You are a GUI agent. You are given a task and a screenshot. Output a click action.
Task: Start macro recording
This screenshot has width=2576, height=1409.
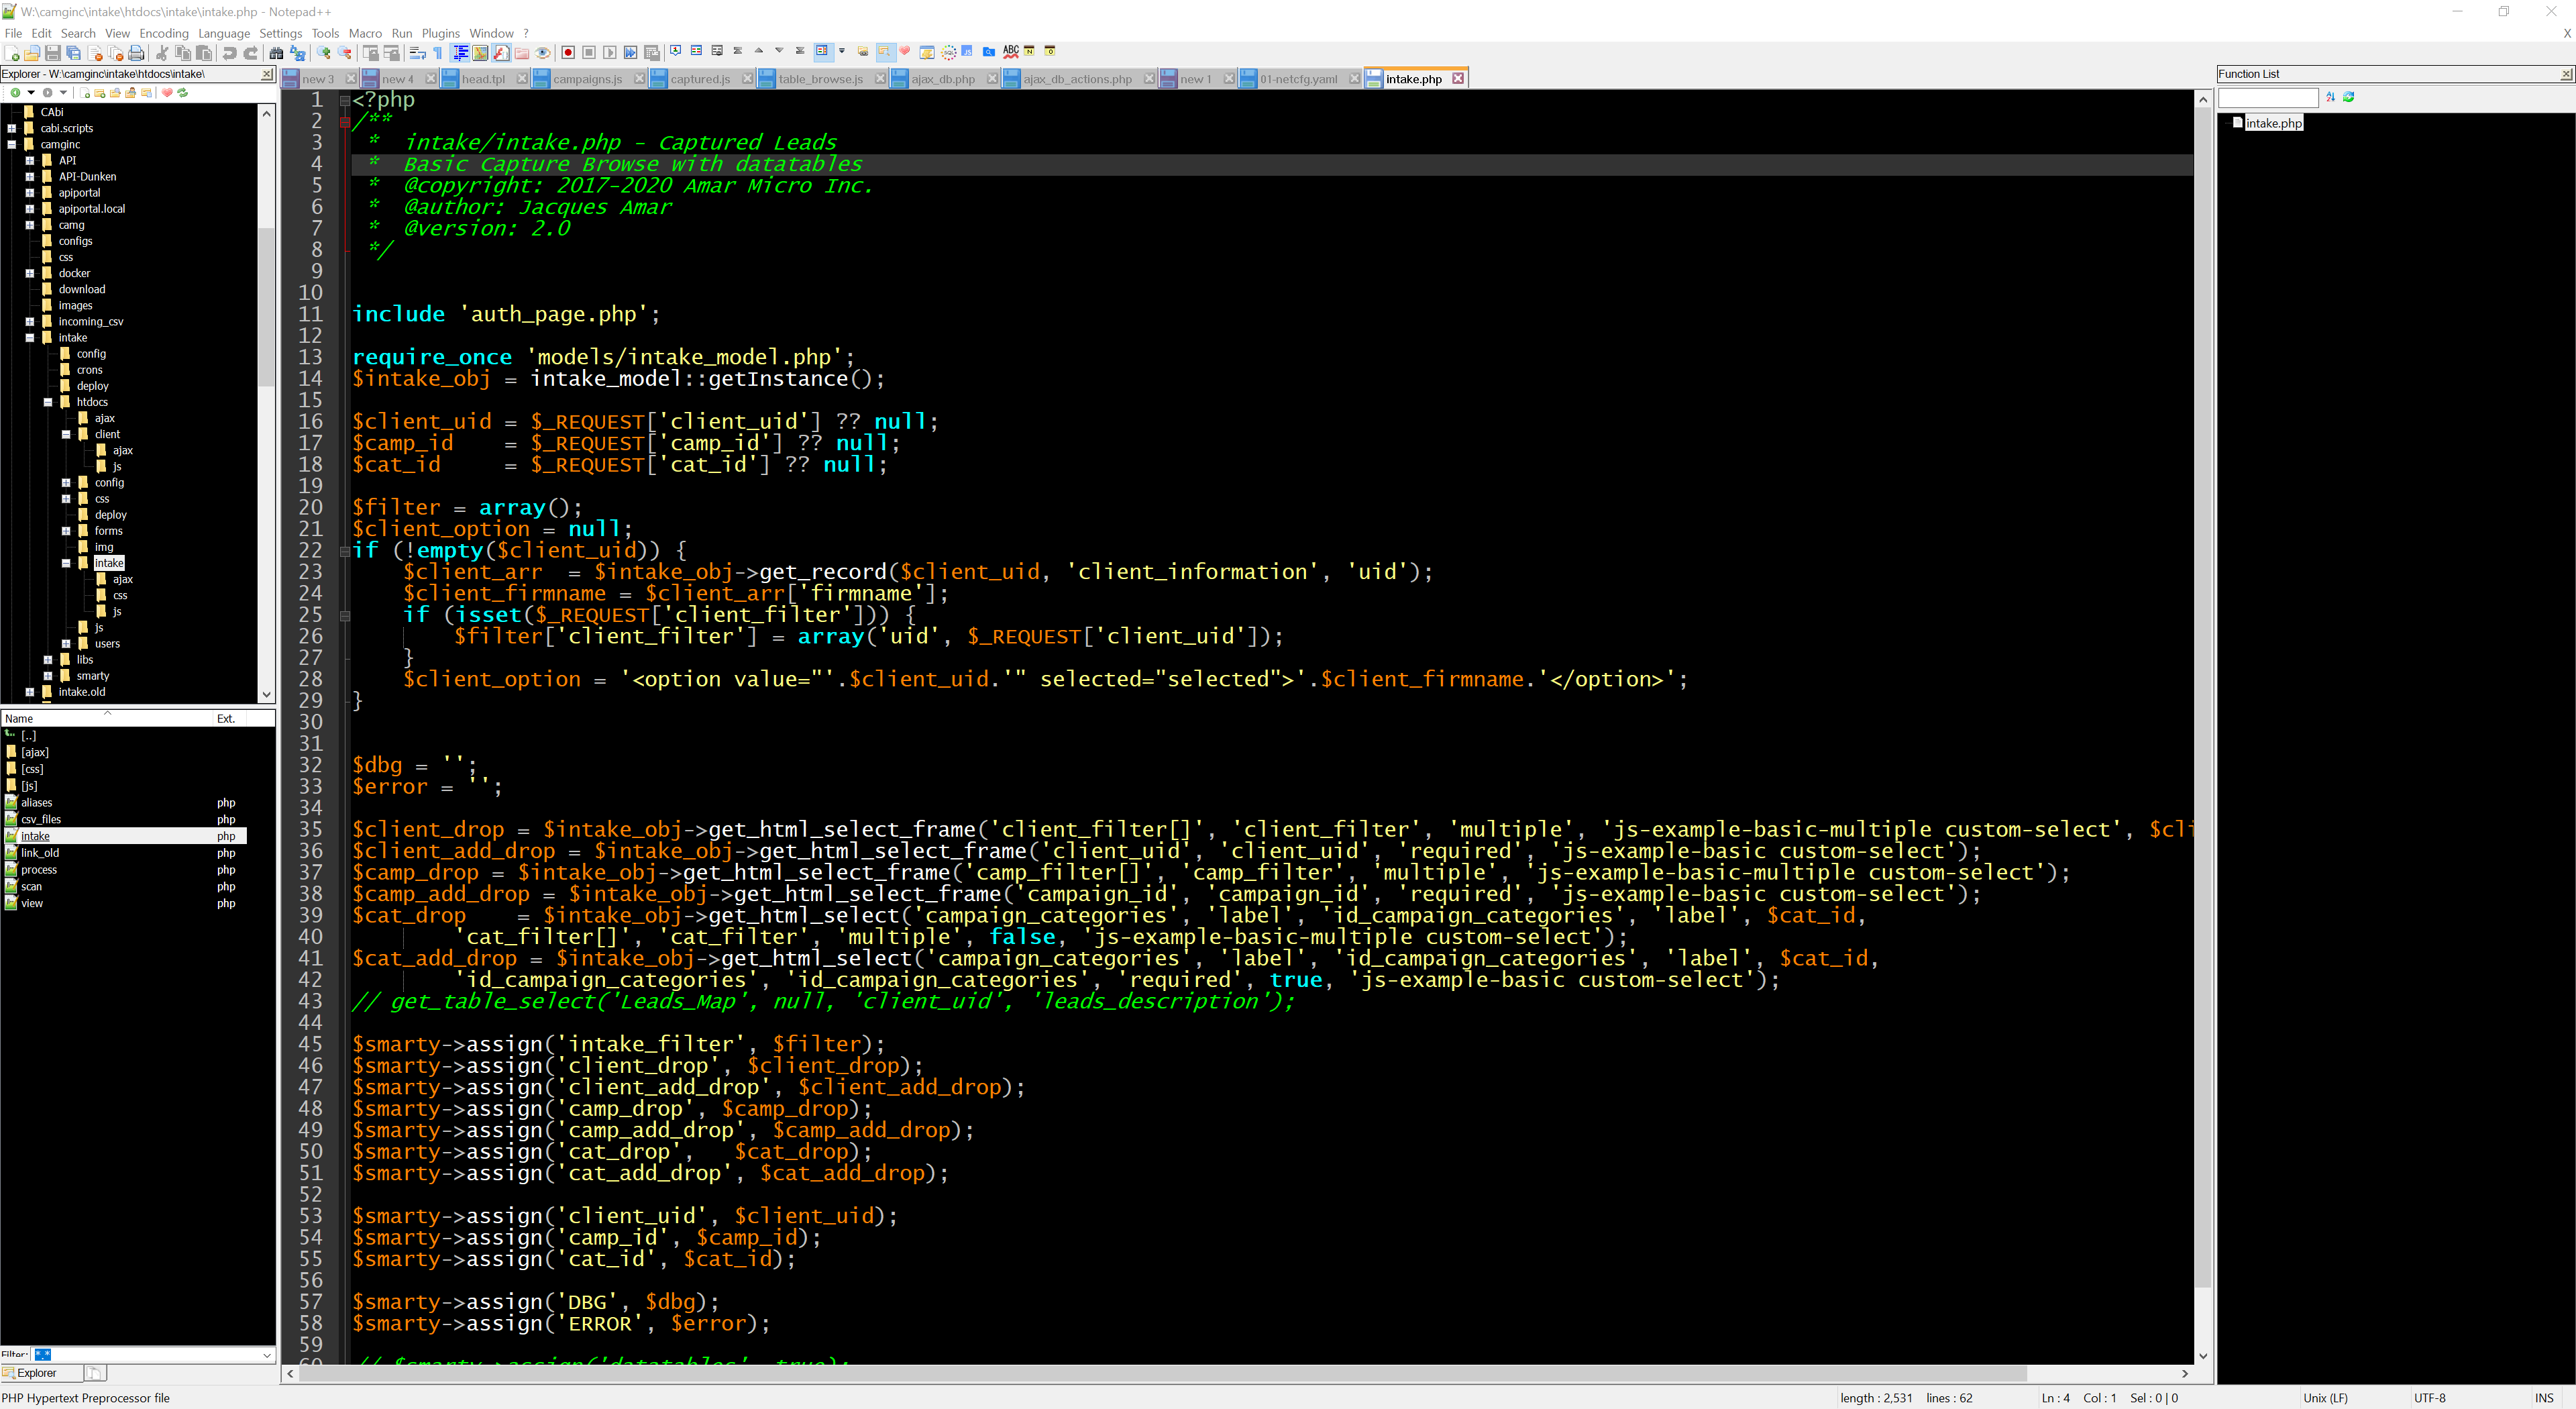569,52
